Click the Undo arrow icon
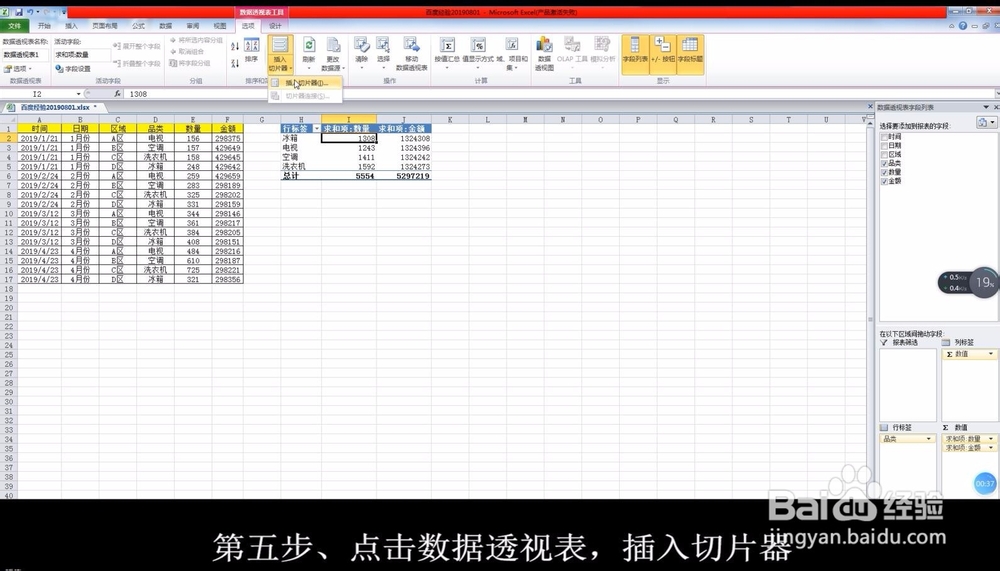Image resolution: width=1000 pixels, height=571 pixels. click(30, 12)
